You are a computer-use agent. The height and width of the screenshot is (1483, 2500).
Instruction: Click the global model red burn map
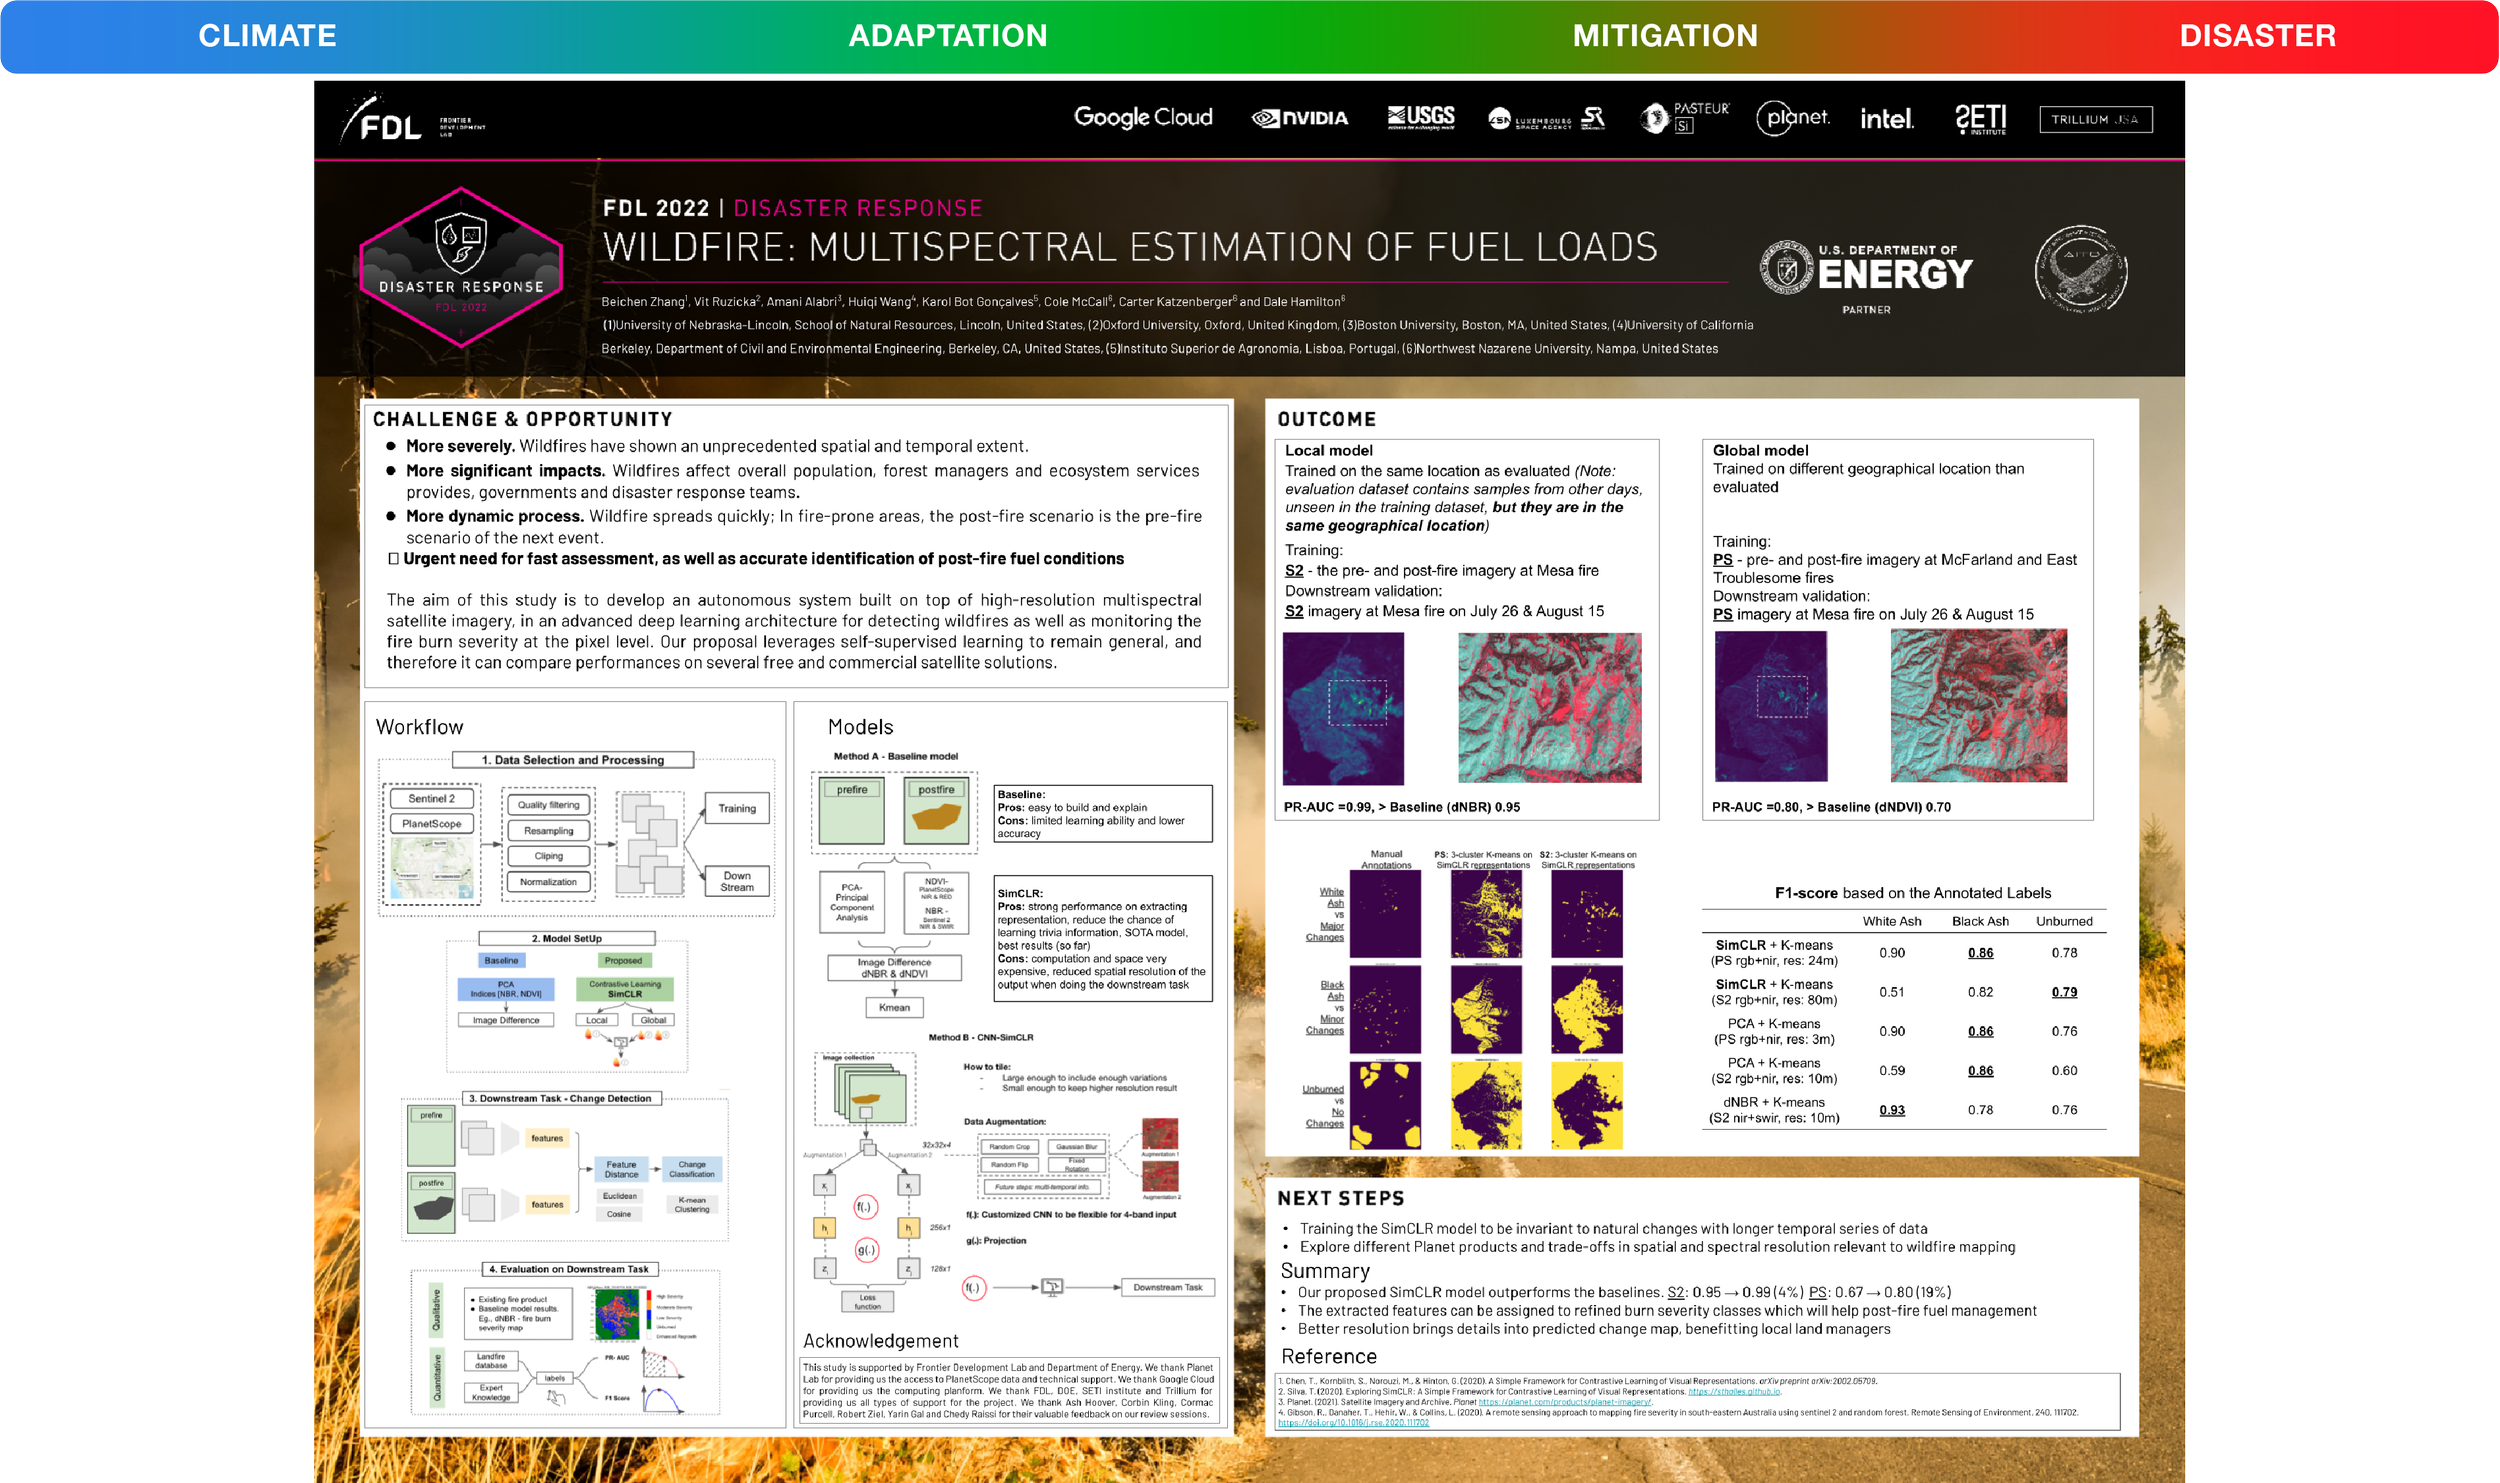click(1978, 705)
